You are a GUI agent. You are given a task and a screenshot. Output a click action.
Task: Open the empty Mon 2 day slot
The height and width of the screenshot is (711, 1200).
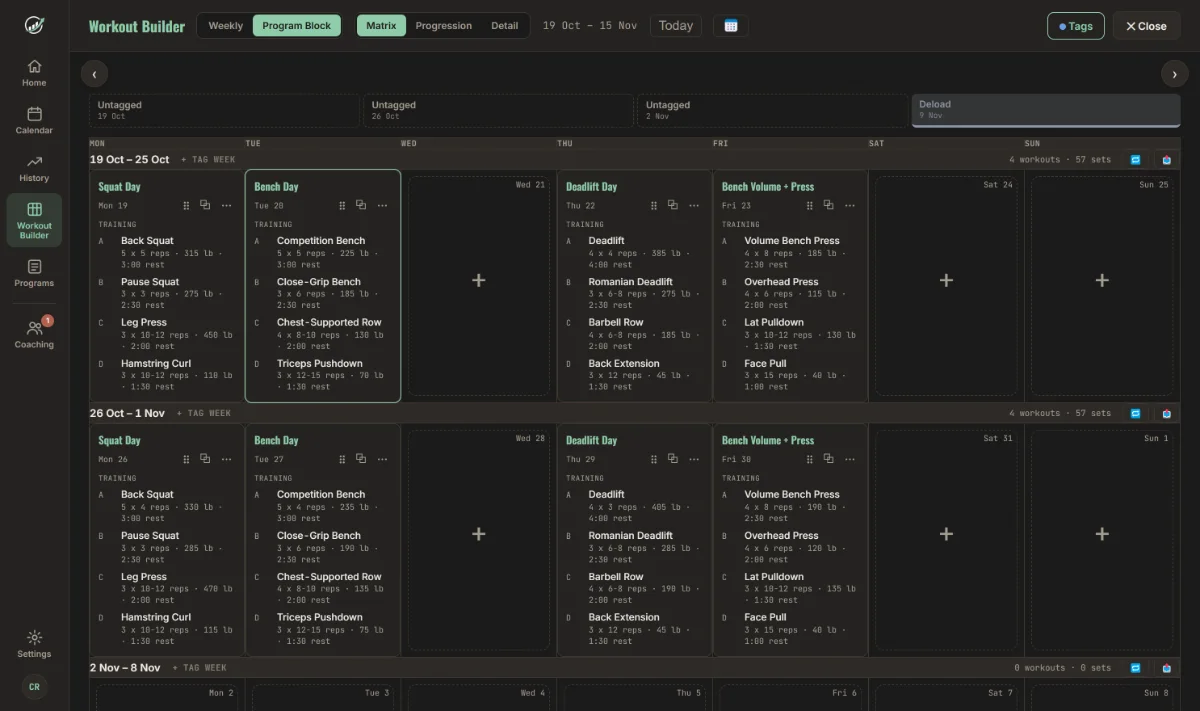[167, 697]
